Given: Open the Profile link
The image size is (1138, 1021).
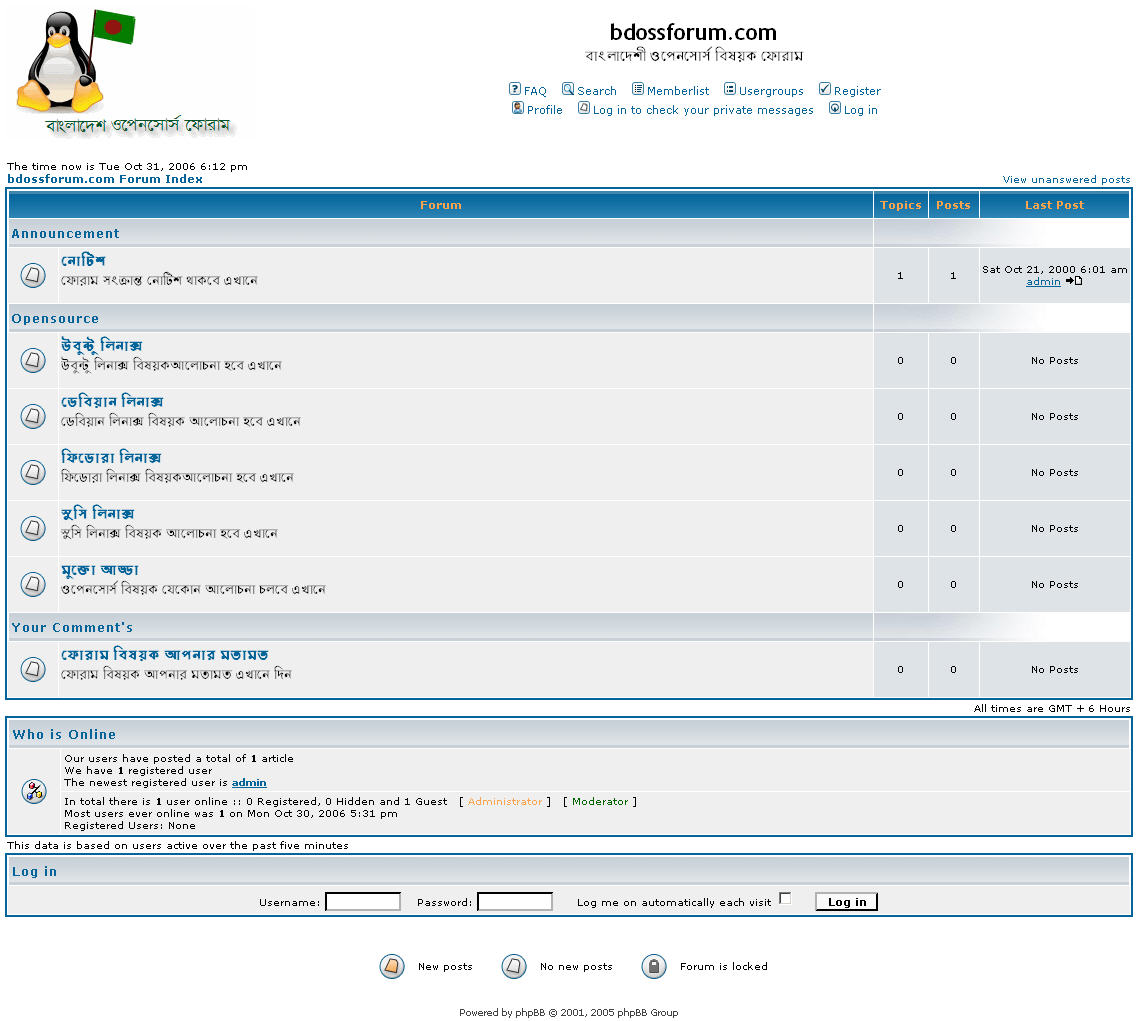Looking at the screenshot, I should click(544, 110).
